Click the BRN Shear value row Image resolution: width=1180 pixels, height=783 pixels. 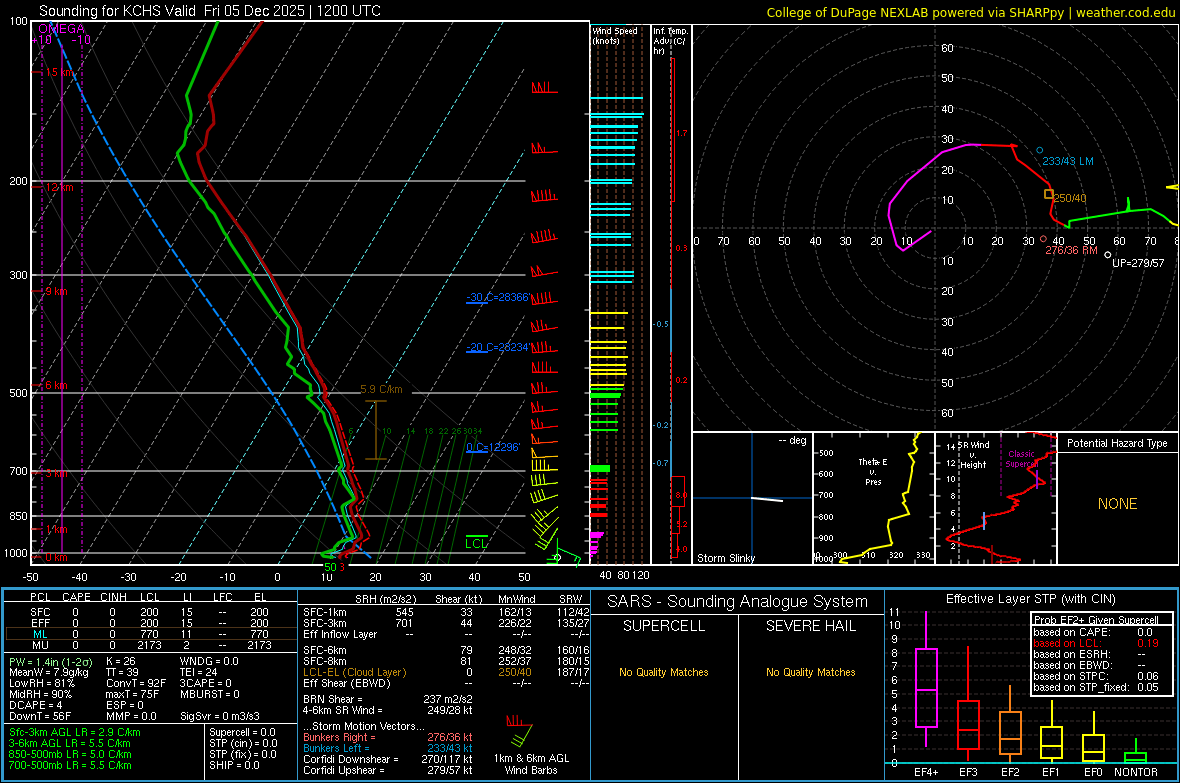click(x=388, y=699)
